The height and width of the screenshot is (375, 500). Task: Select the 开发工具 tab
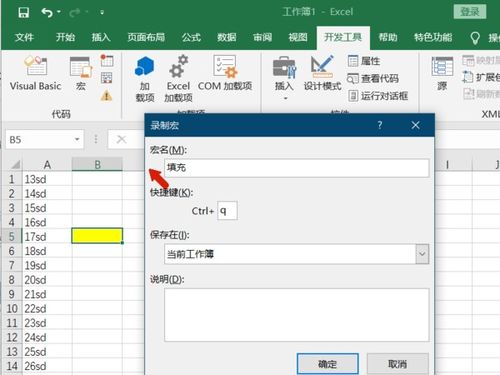343,37
